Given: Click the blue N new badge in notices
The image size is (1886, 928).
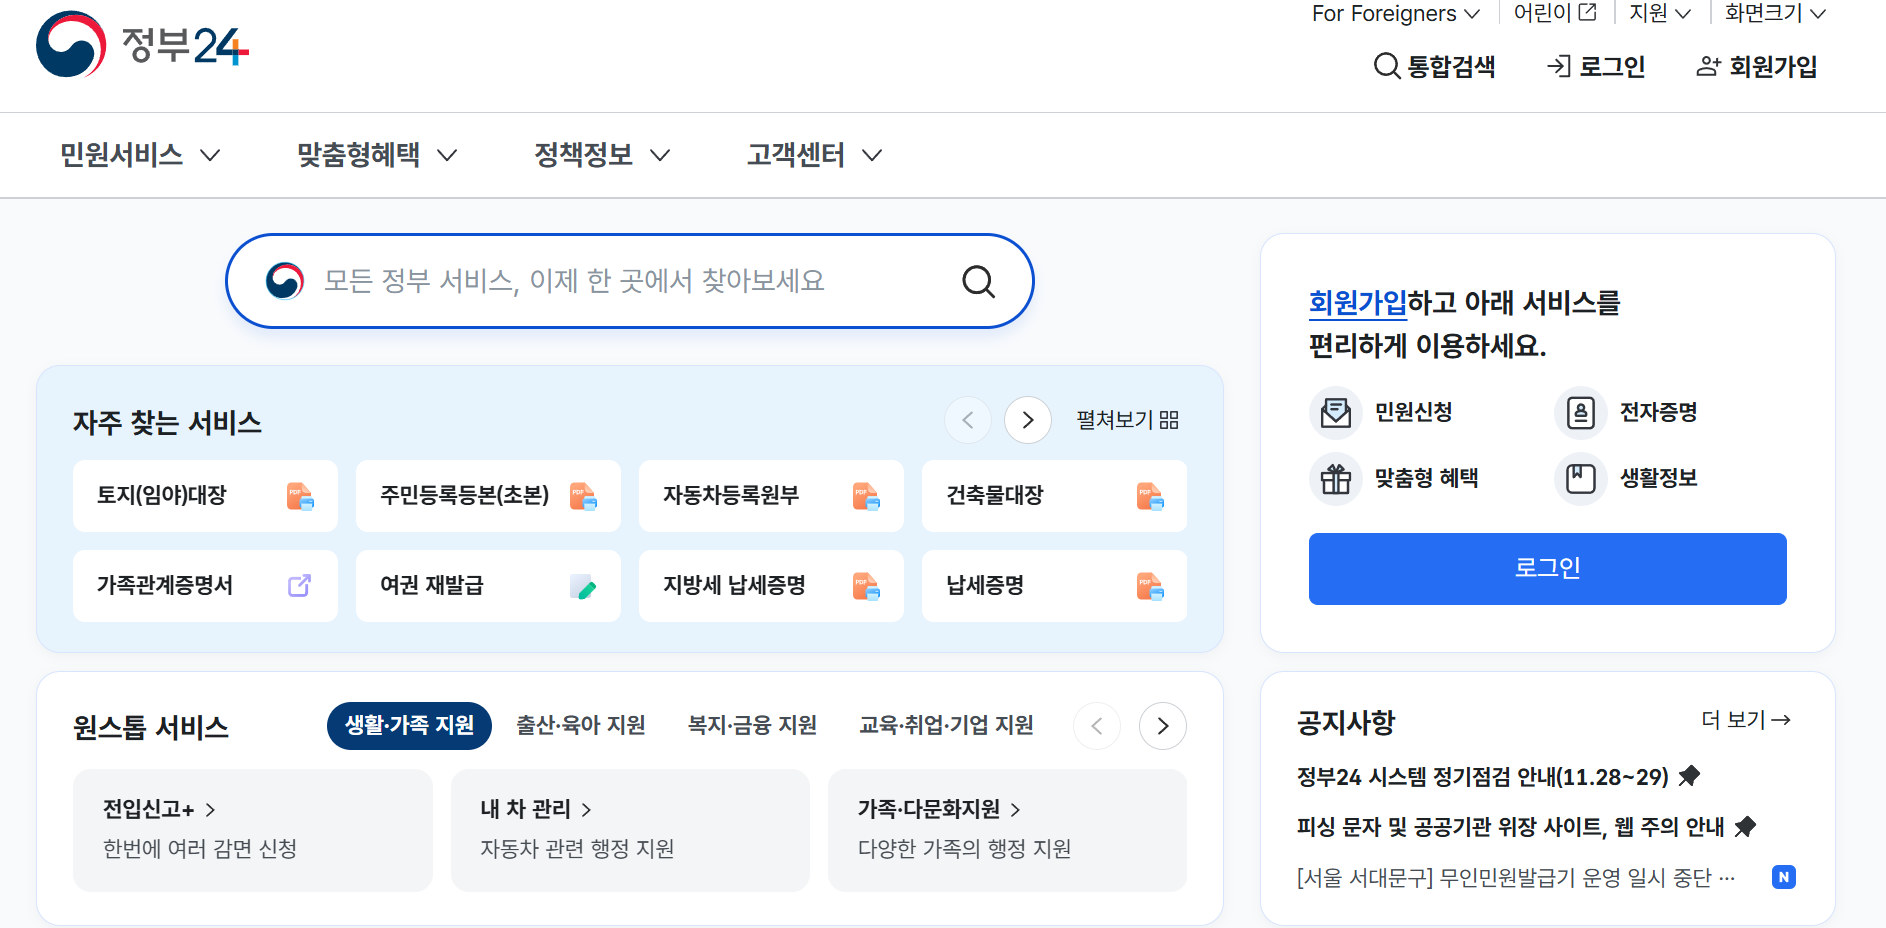Looking at the screenshot, I should pos(1783,877).
